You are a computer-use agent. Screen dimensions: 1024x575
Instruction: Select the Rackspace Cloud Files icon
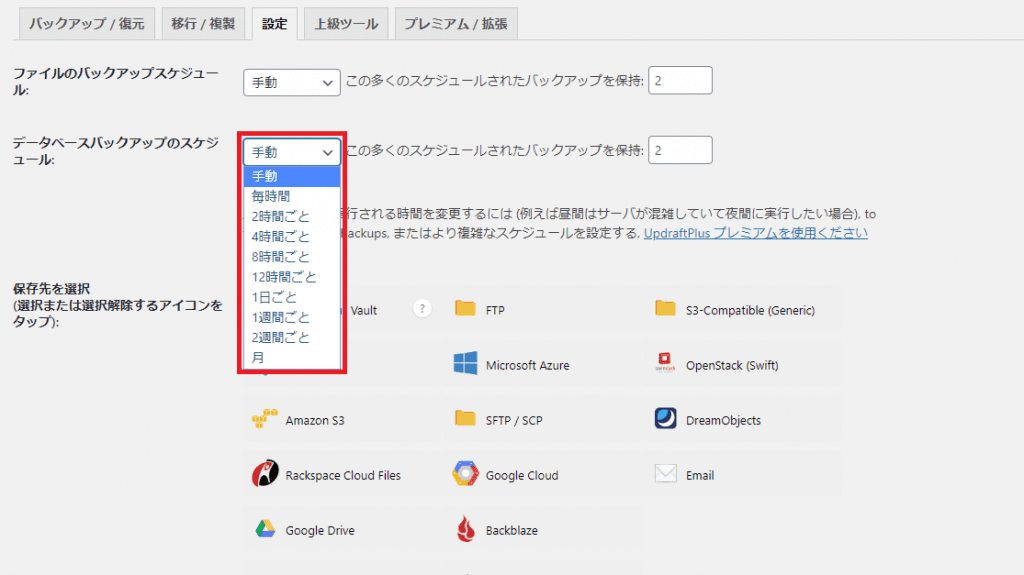pos(264,475)
